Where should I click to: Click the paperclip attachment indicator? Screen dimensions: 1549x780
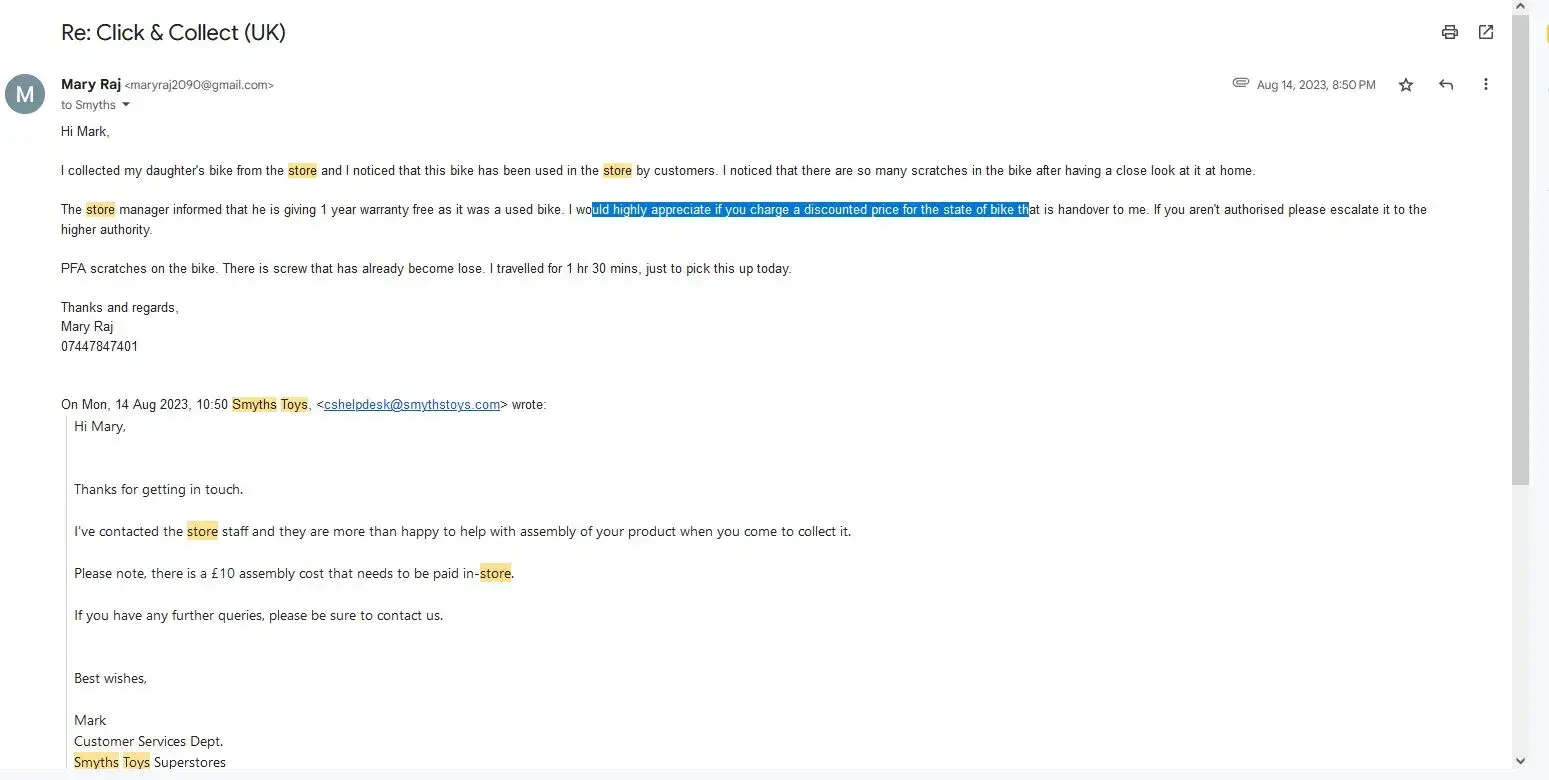point(1241,83)
